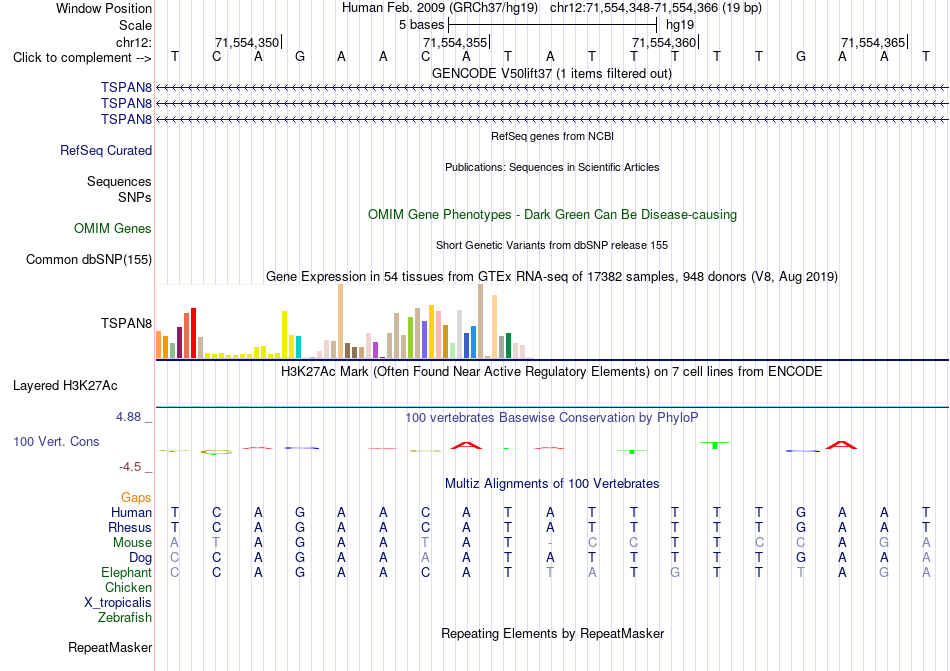Open the Layered H3K27Ac track label
Screen dimensions: 950x671
[65, 386]
